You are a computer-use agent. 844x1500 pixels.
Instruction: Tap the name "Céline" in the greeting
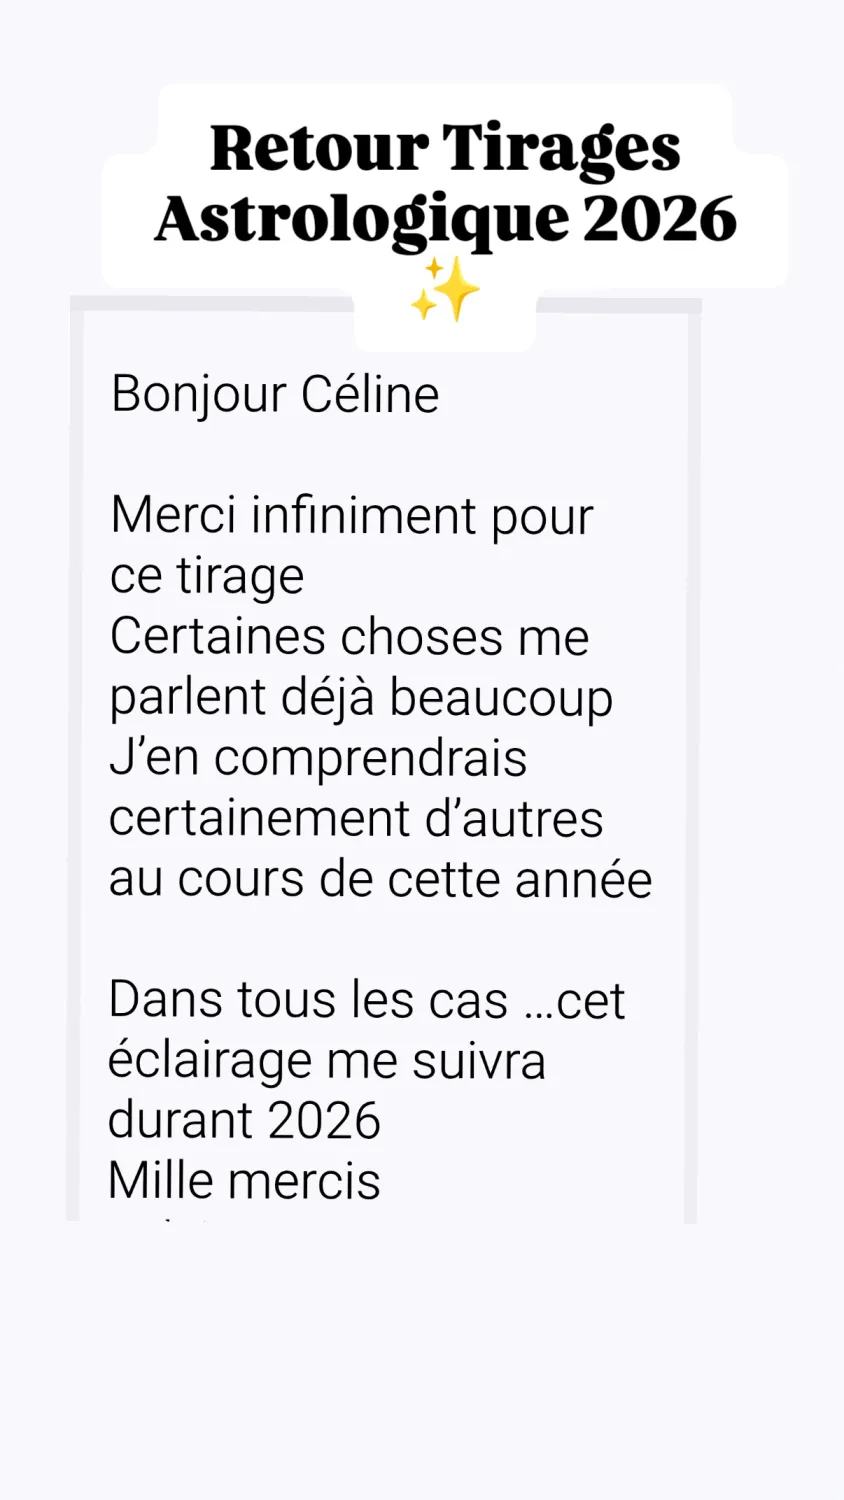[370, 394]
